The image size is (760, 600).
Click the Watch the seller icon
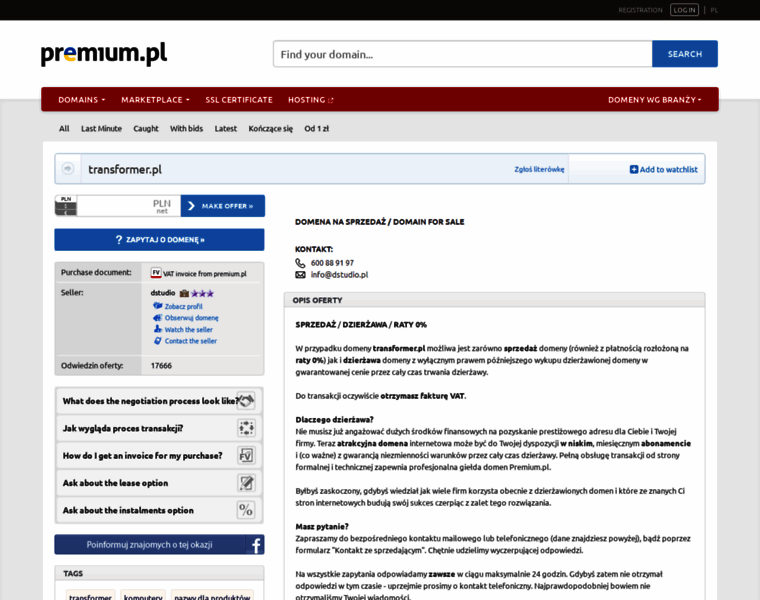(x=158, y=329)
